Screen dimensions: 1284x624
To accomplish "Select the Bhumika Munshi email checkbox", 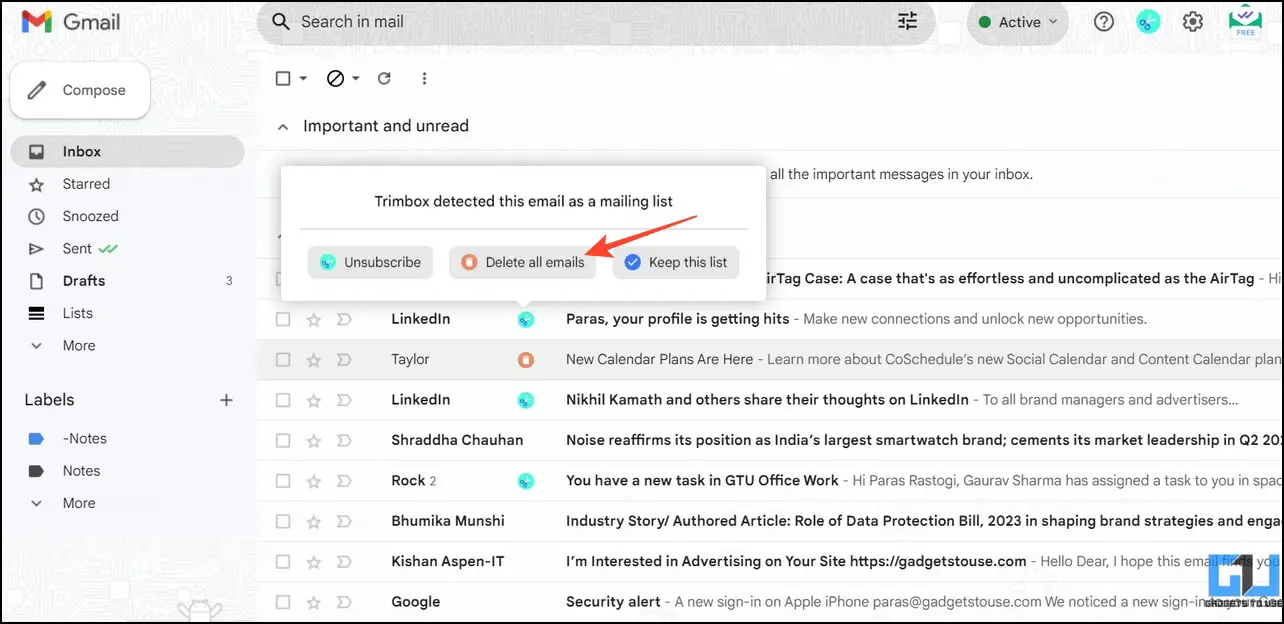I will [x=283, y=521].
